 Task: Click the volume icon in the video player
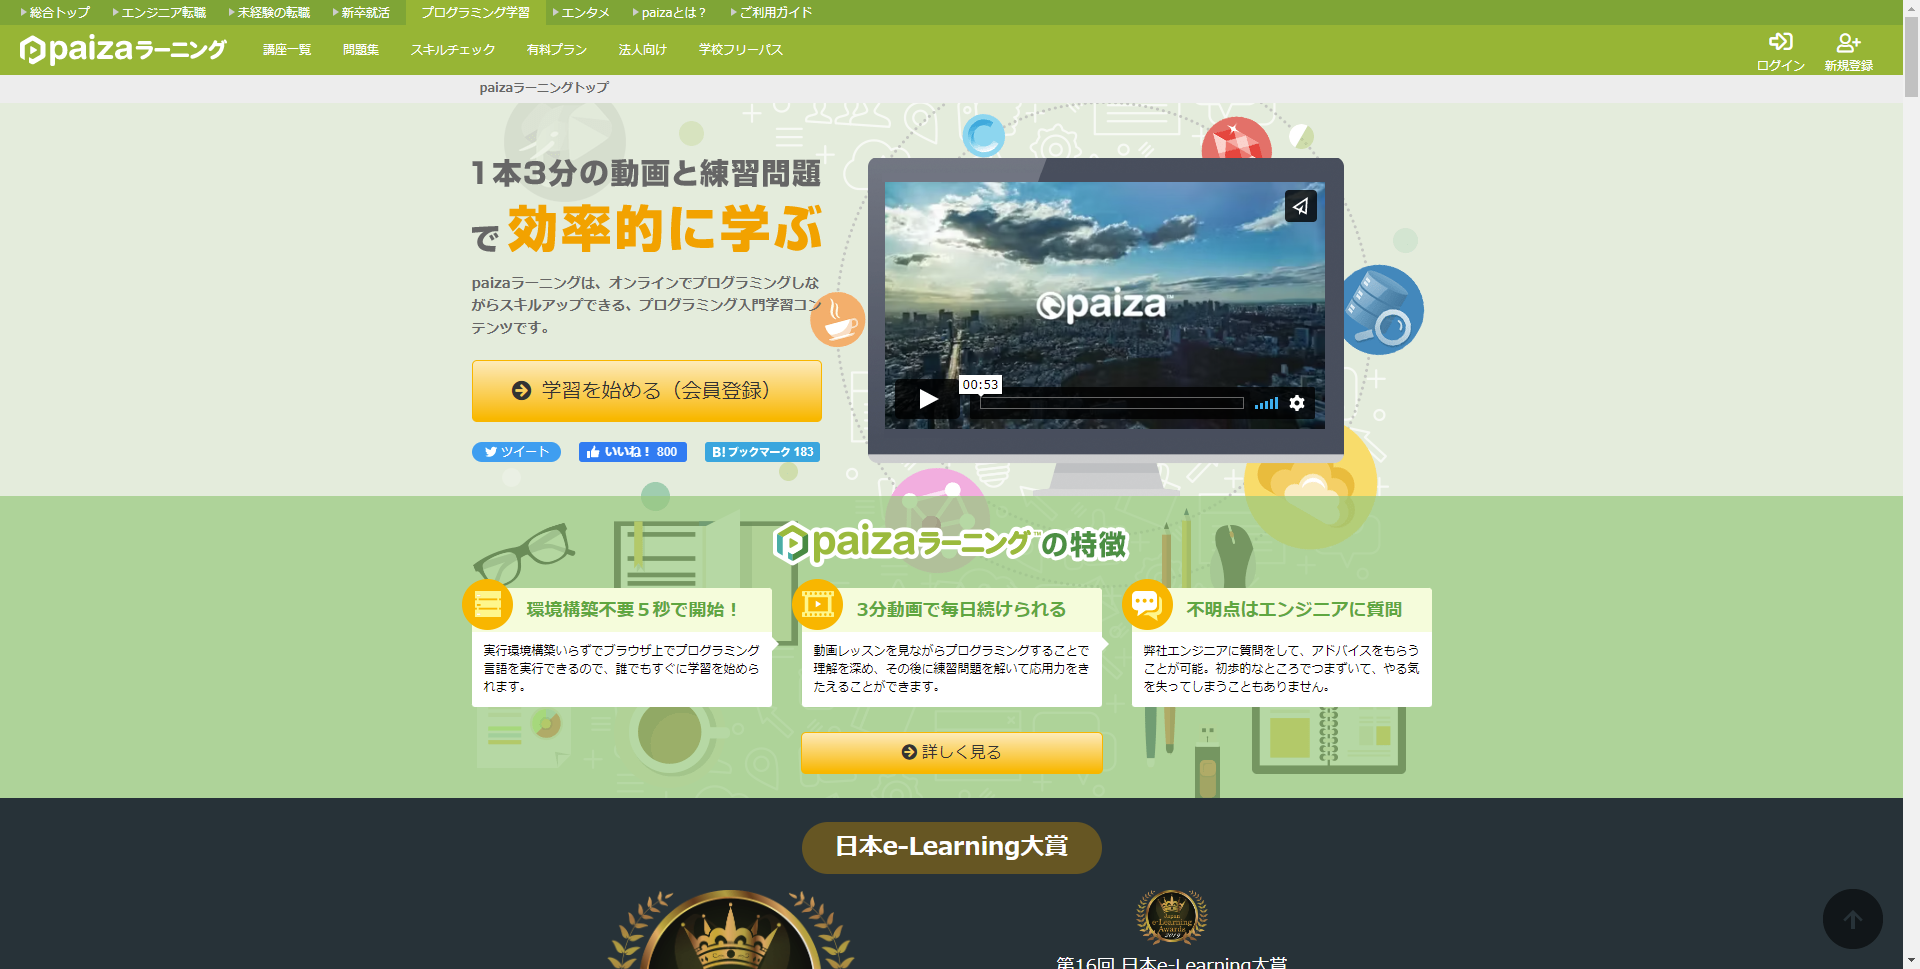(1266, 403)
